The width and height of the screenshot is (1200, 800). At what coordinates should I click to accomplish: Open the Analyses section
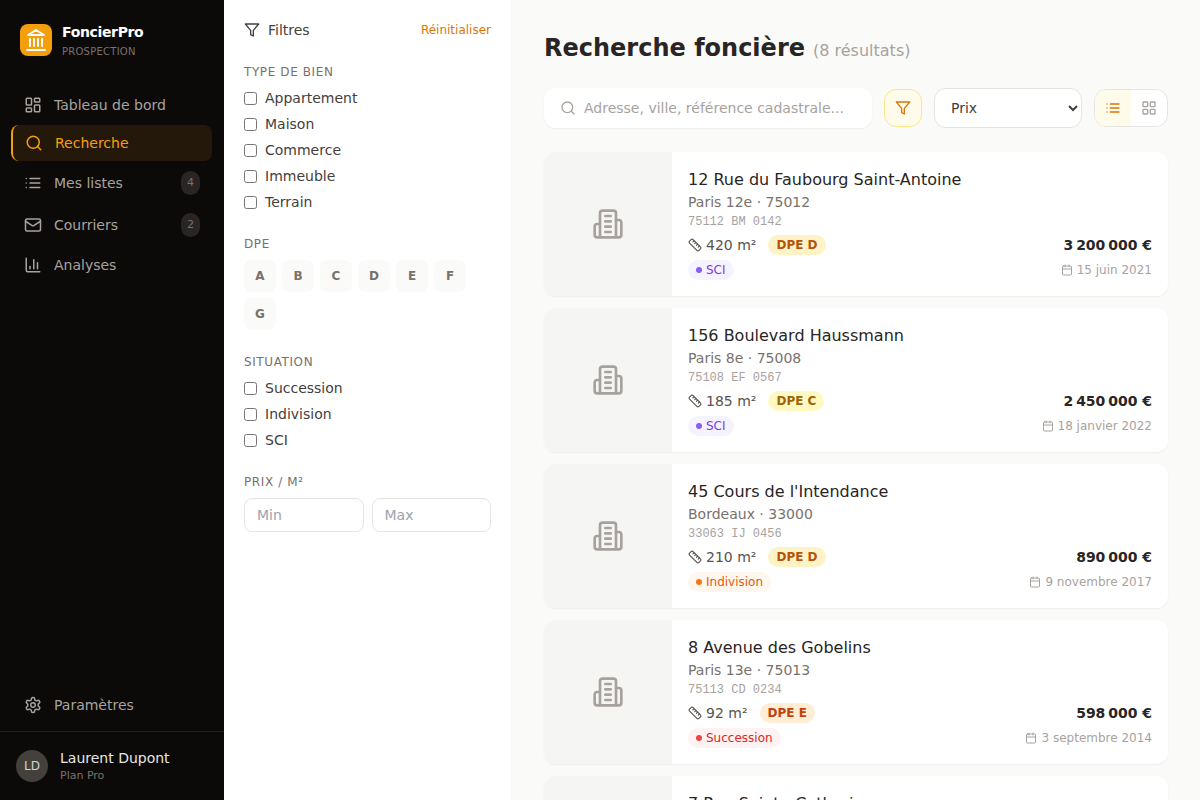click(x=111, y=265)
